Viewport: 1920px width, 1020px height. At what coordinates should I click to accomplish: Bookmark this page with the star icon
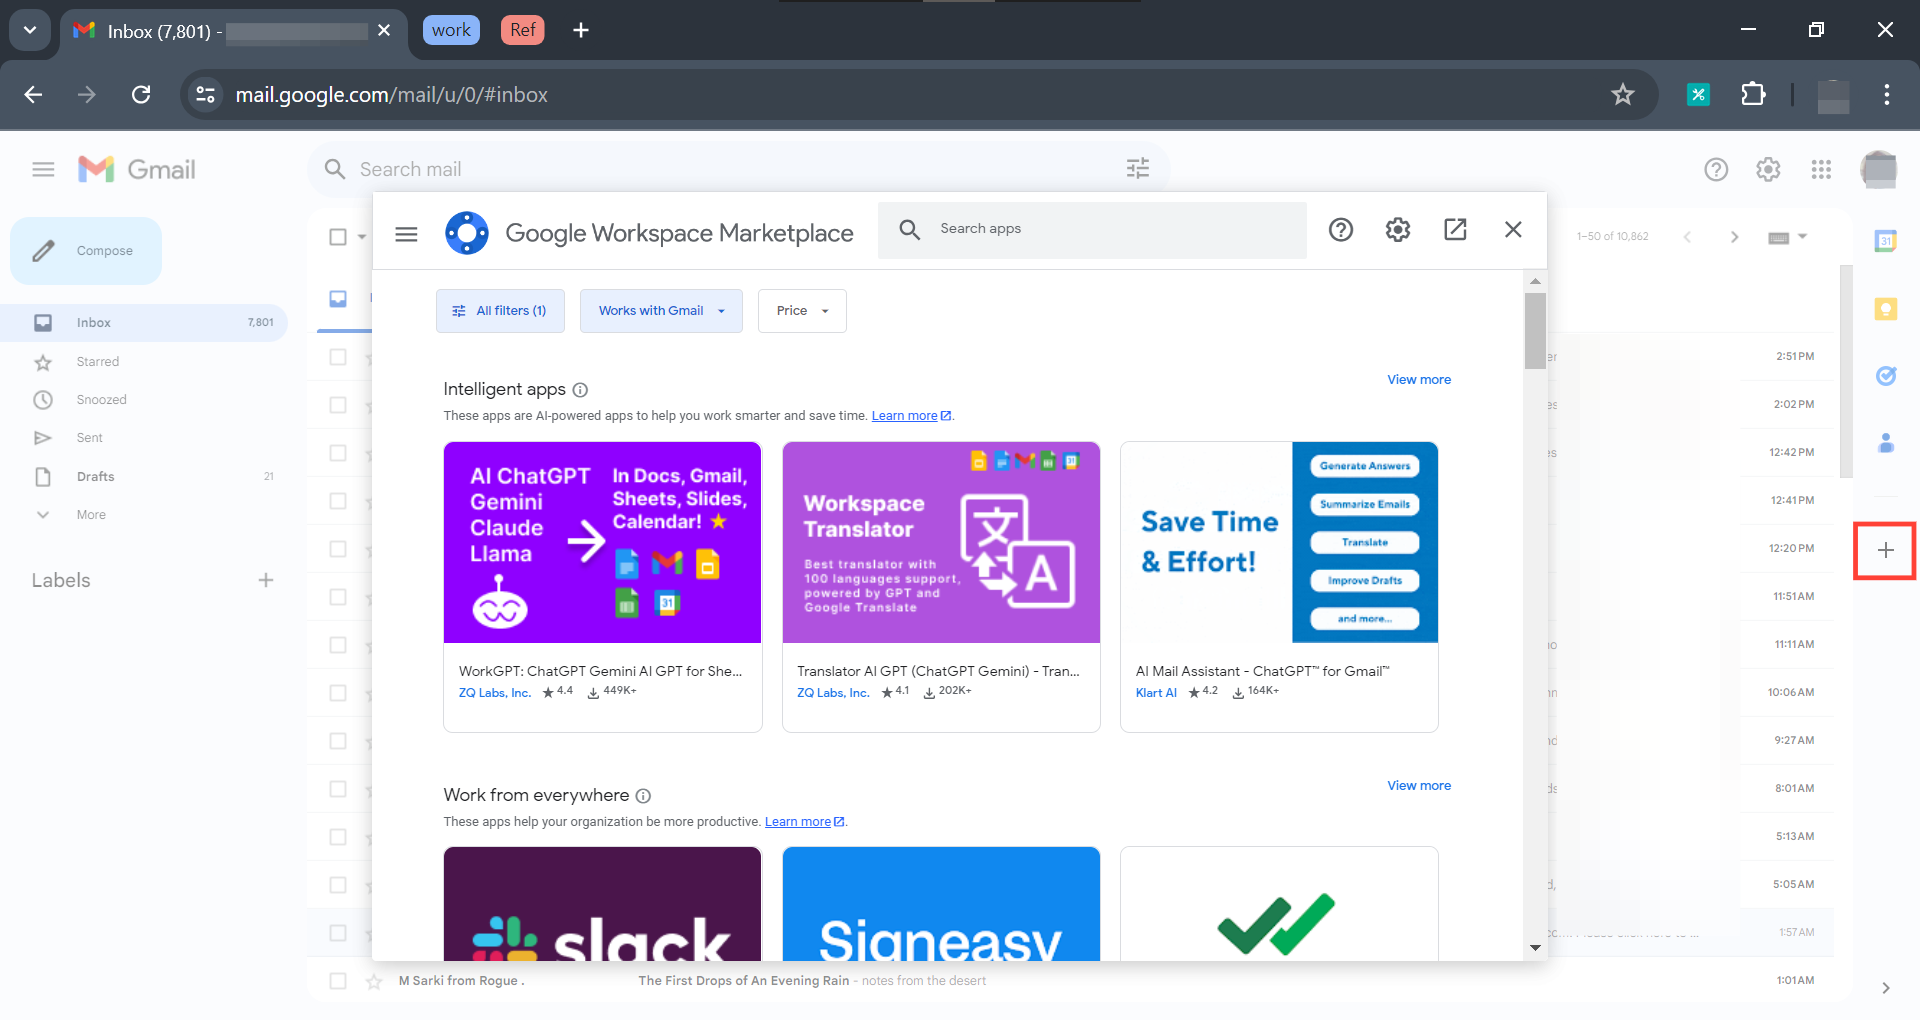tap(1622, 95)
